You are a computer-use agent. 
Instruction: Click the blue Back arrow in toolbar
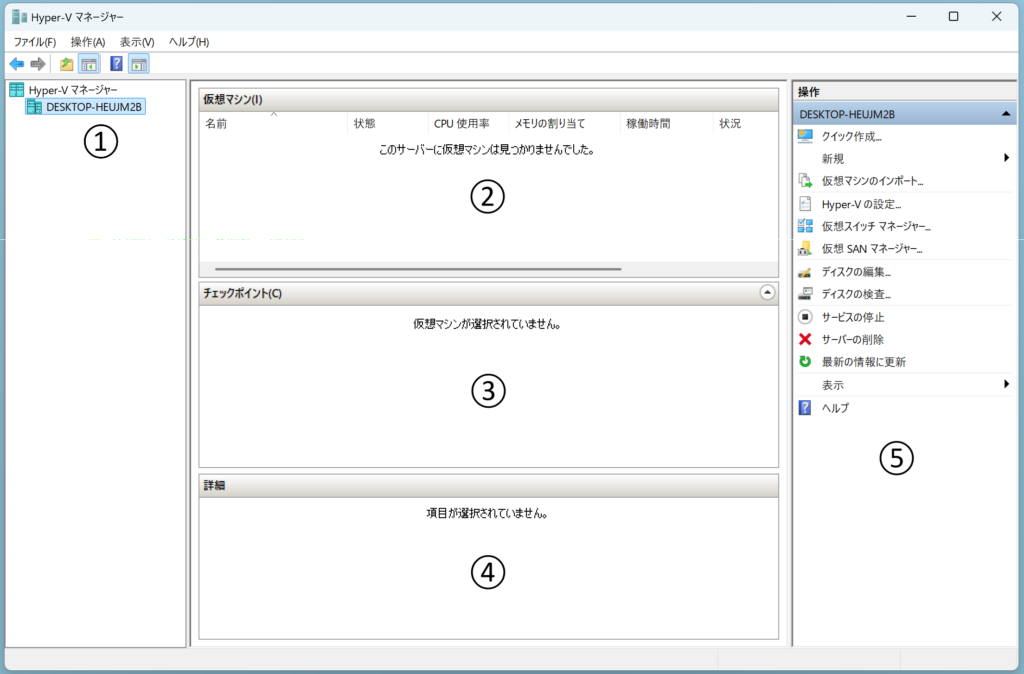17,65
